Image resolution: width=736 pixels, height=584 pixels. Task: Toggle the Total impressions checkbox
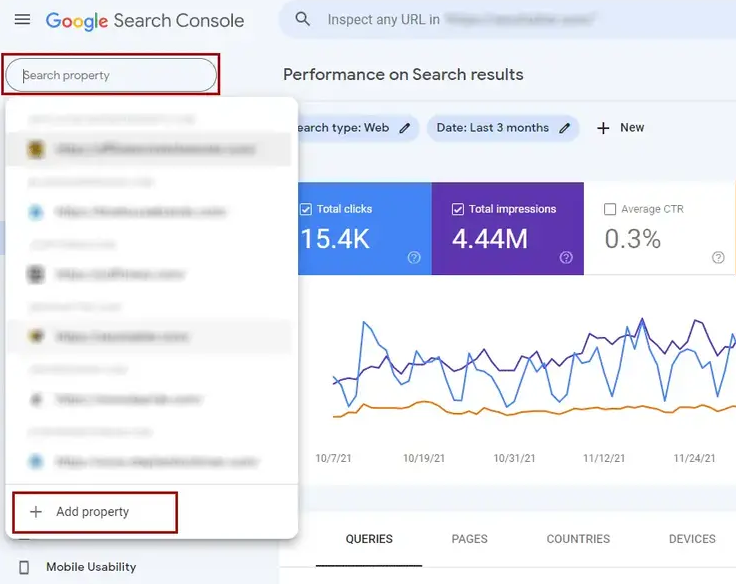[x=458, y=209]
